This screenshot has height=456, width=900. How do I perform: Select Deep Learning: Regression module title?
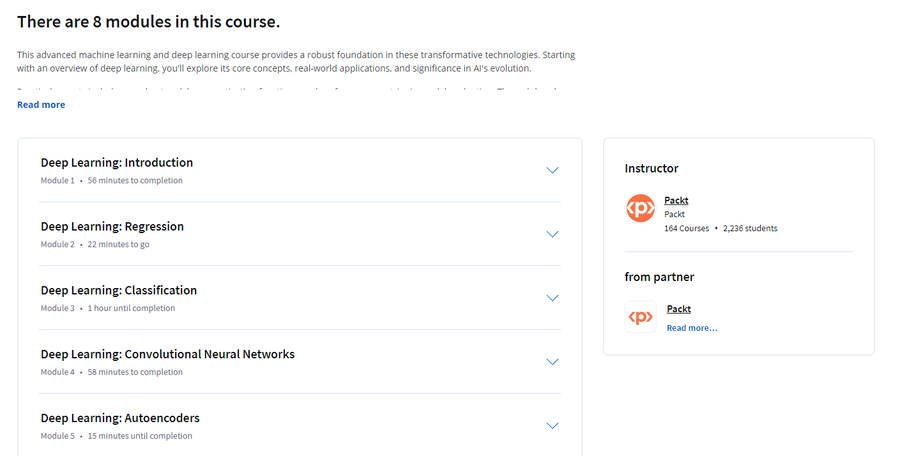click(112, 226)
